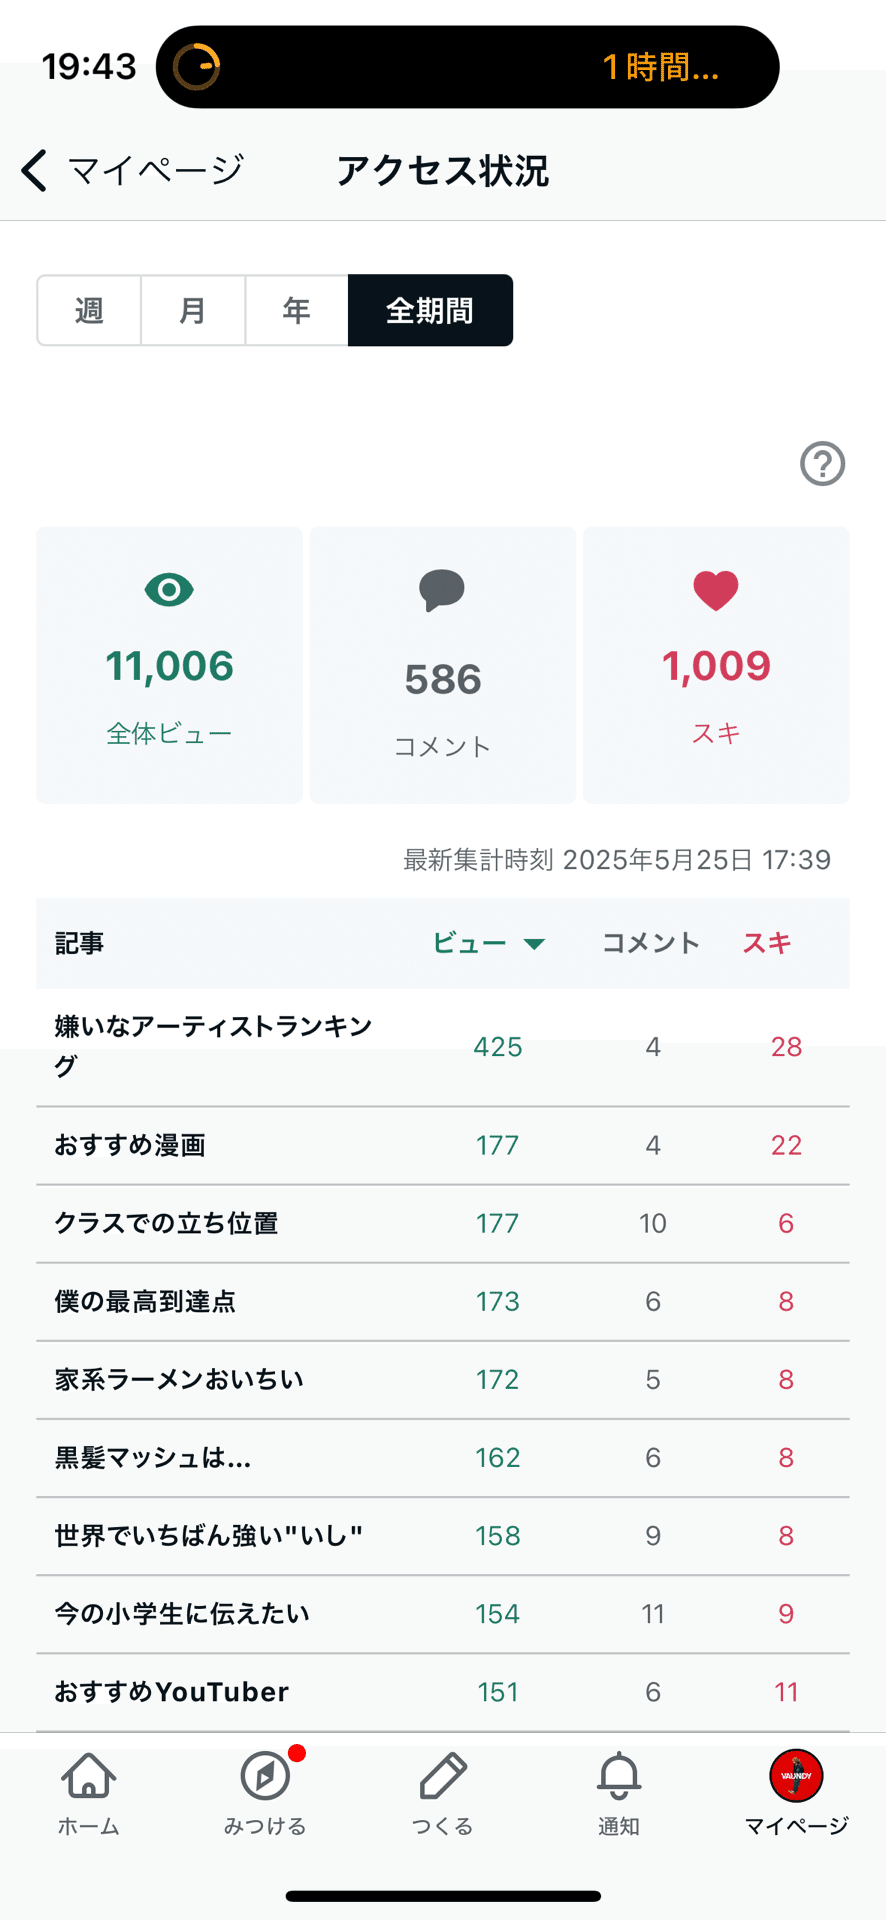Open the みつける compass icon
The width and height of the screenshot is (886, 1920).
tap(265, 1777)
